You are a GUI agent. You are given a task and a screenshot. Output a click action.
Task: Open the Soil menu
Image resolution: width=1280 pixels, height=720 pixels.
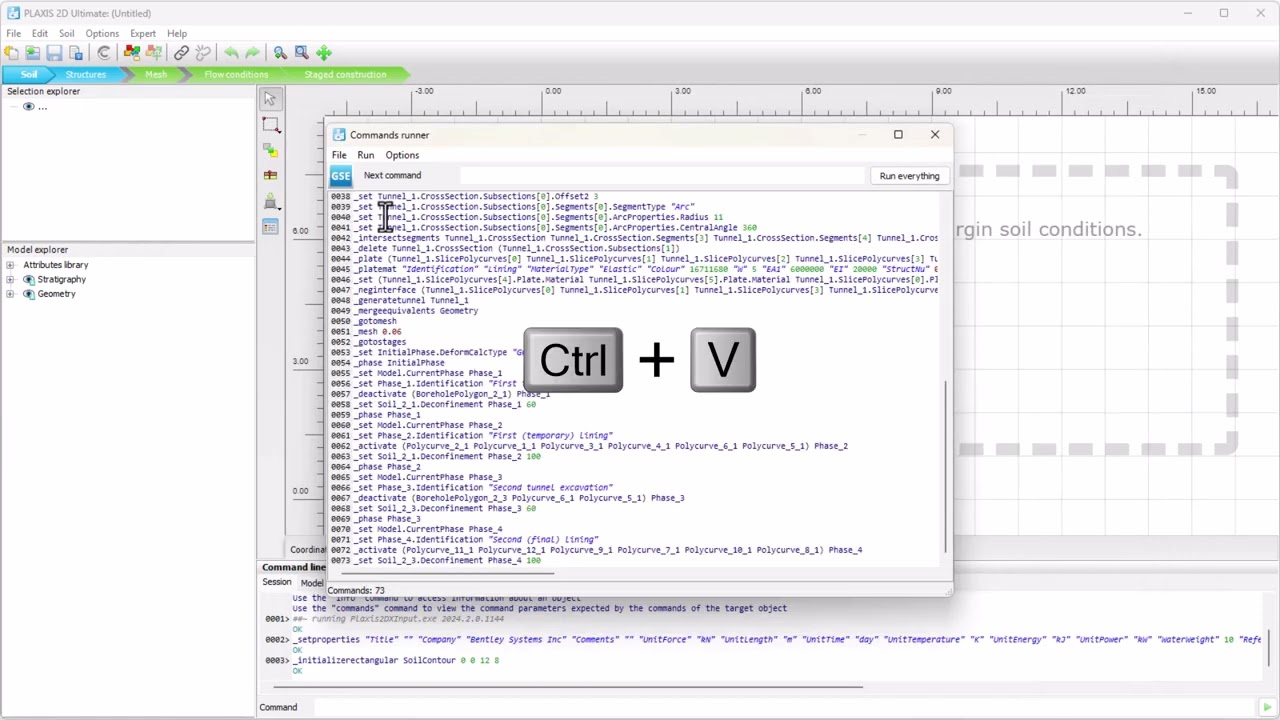click(66, 34)
